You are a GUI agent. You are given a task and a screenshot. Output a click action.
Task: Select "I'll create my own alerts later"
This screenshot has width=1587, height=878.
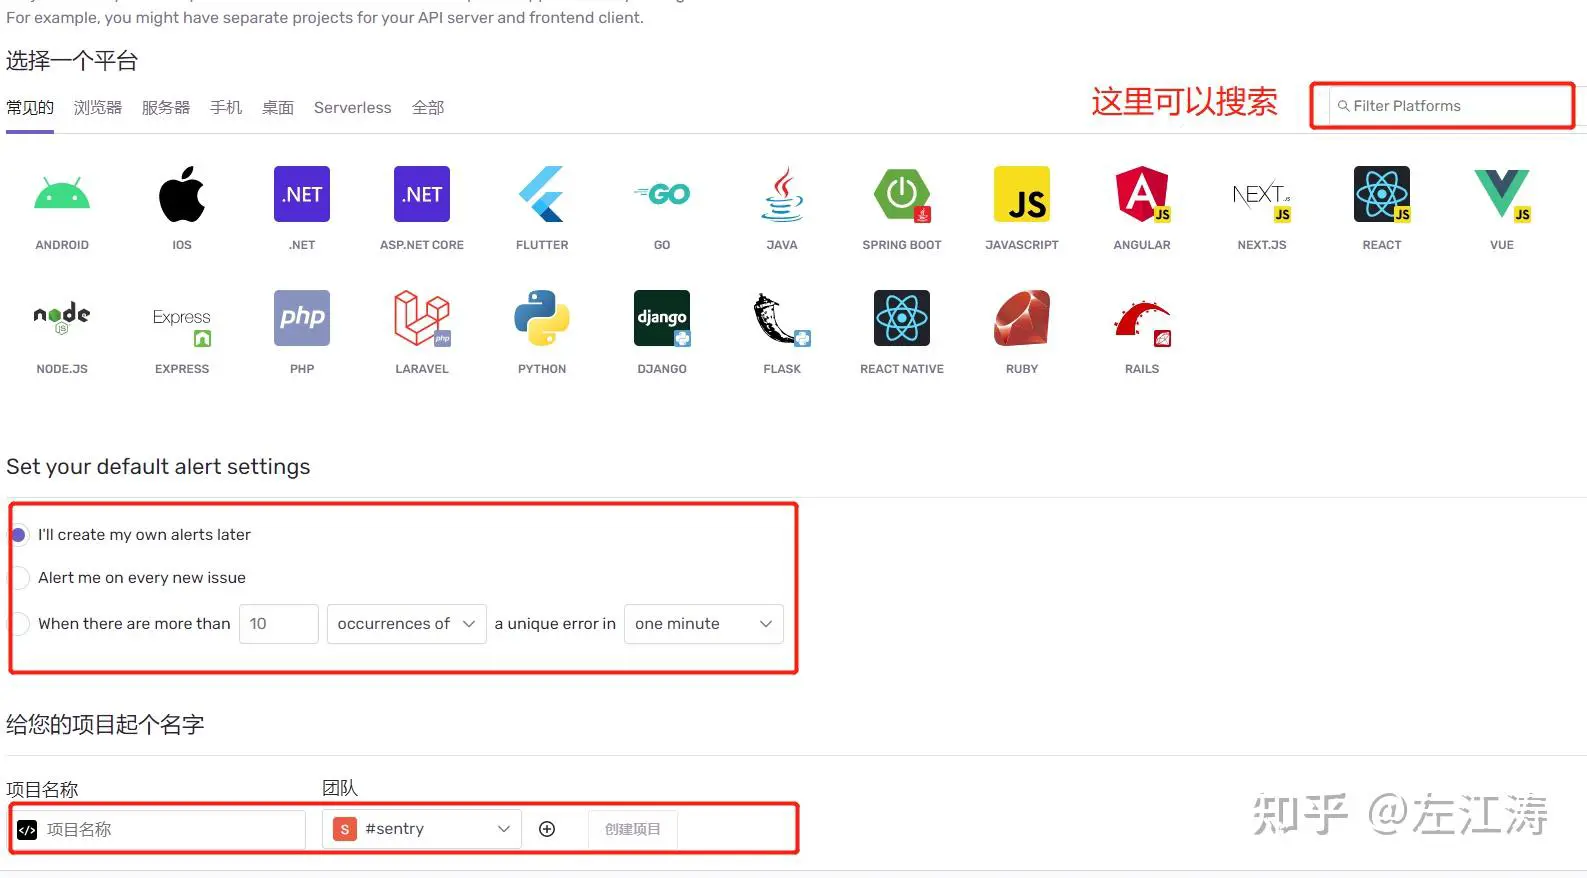pos(19,535)
